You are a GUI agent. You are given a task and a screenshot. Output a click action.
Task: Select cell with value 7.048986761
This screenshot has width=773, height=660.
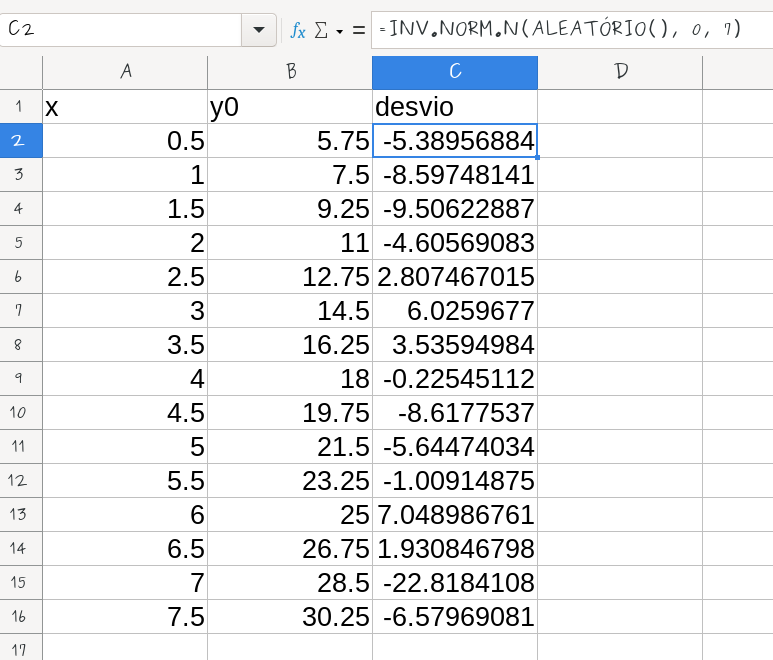[x=454, y=515]
